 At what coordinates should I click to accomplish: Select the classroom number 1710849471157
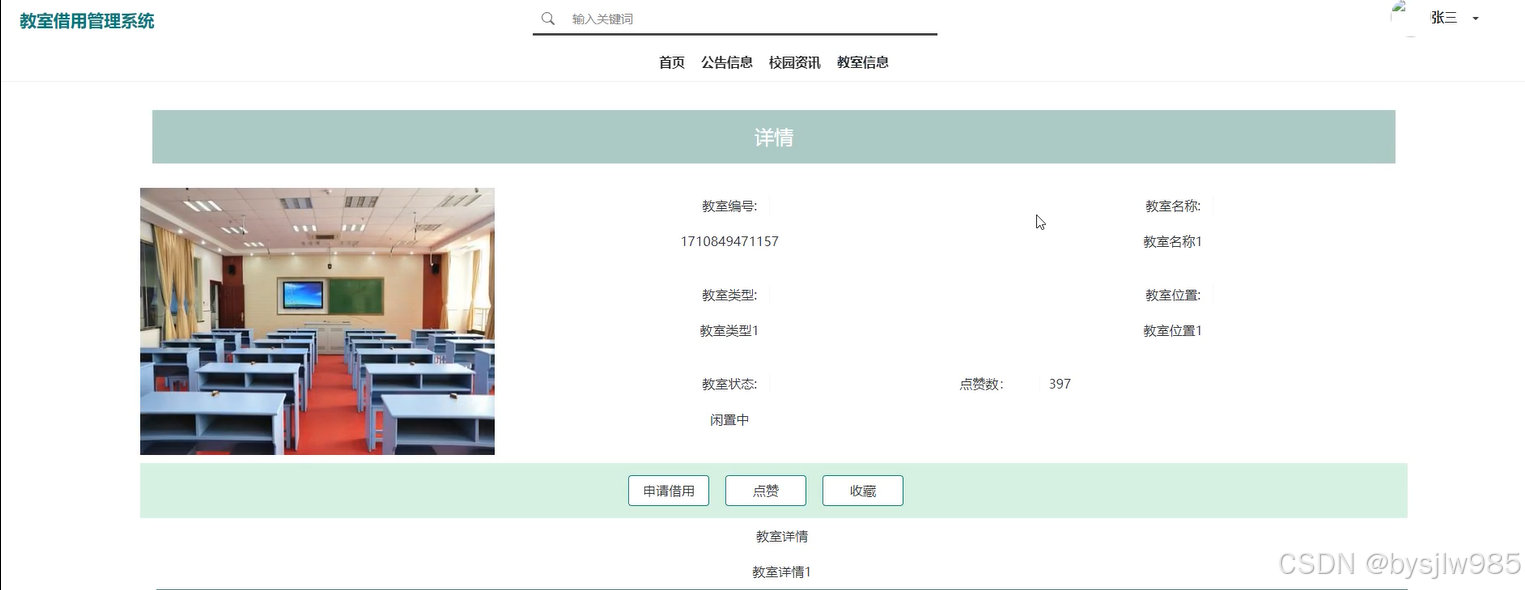[x=730, y=242]
